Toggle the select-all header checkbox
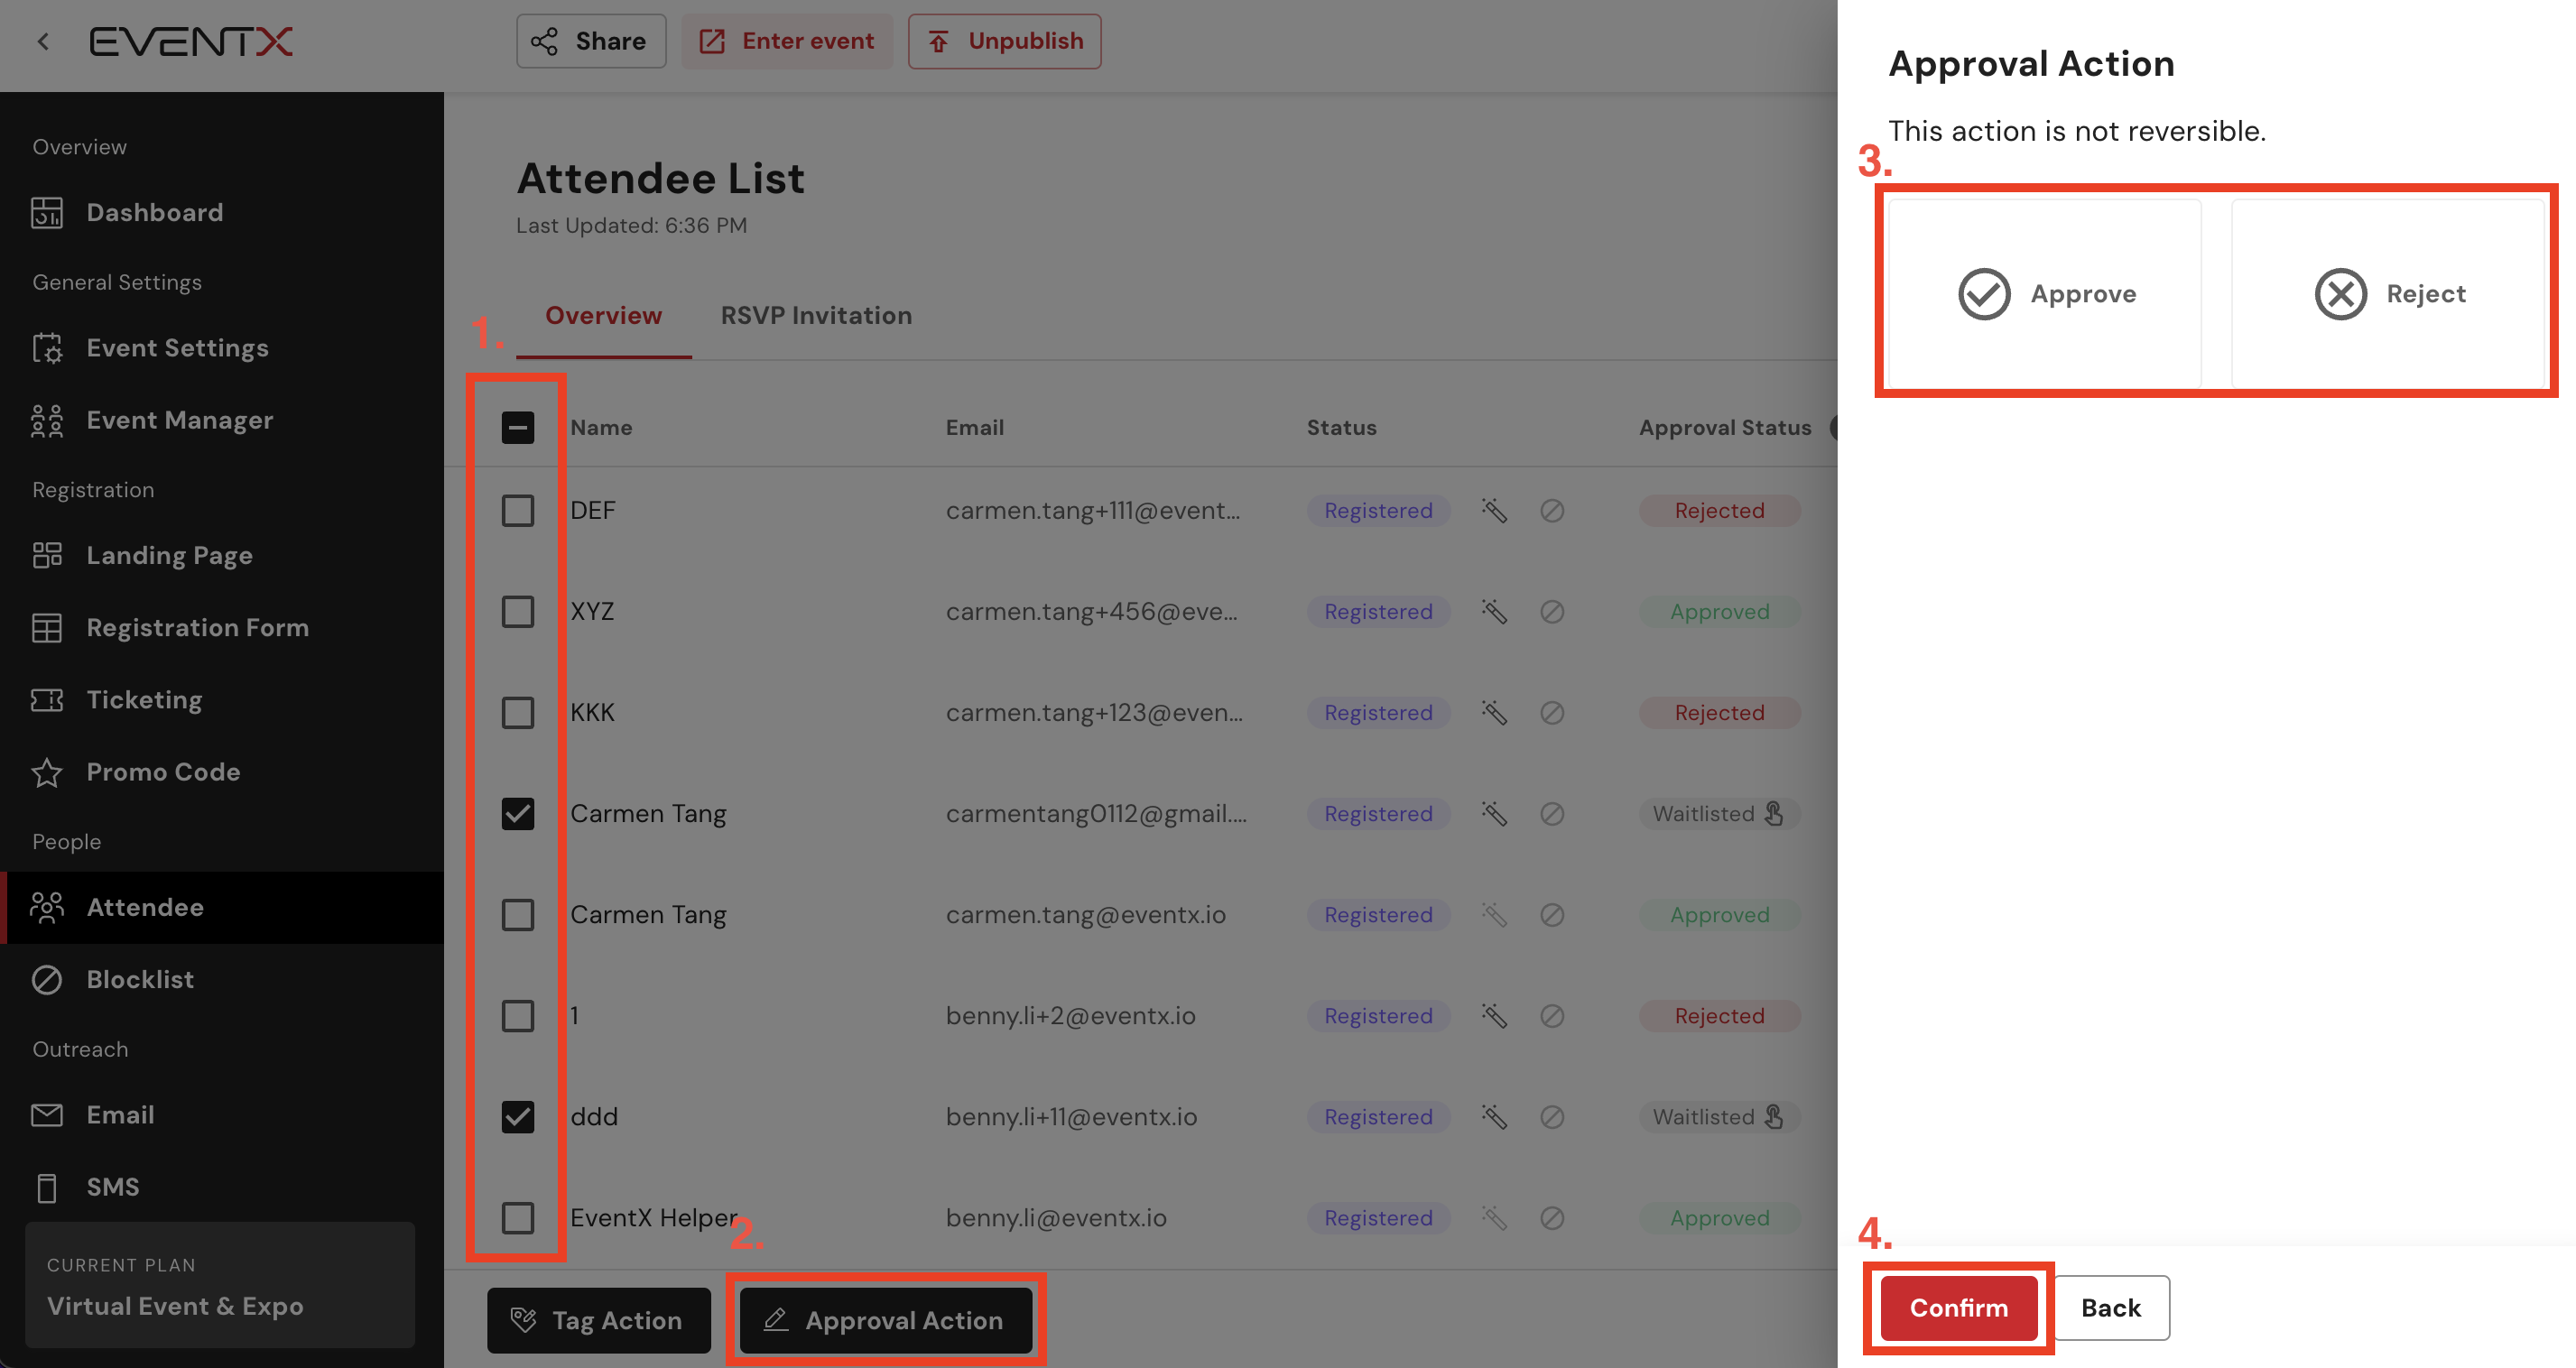This screenshot has height=1368, width=2576. pos(517,427)
